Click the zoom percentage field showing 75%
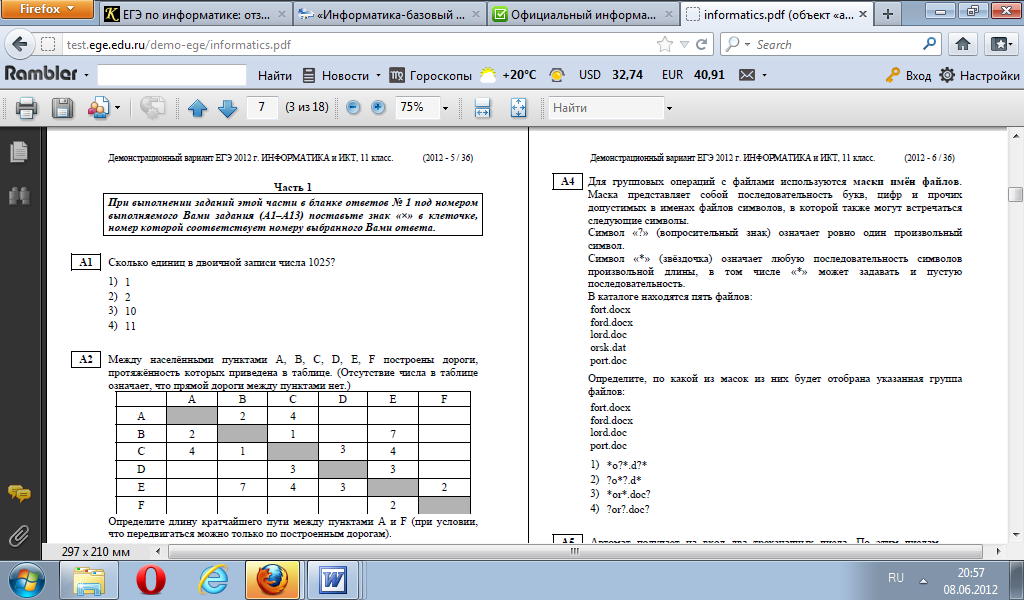 [417, 107]
